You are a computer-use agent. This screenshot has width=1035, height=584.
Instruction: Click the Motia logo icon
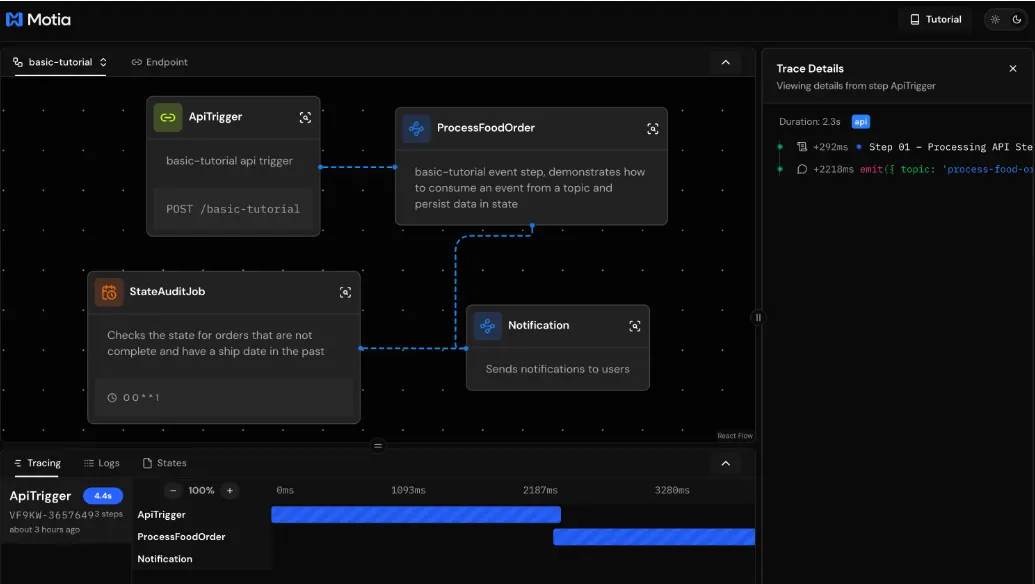tap(14, 19)
